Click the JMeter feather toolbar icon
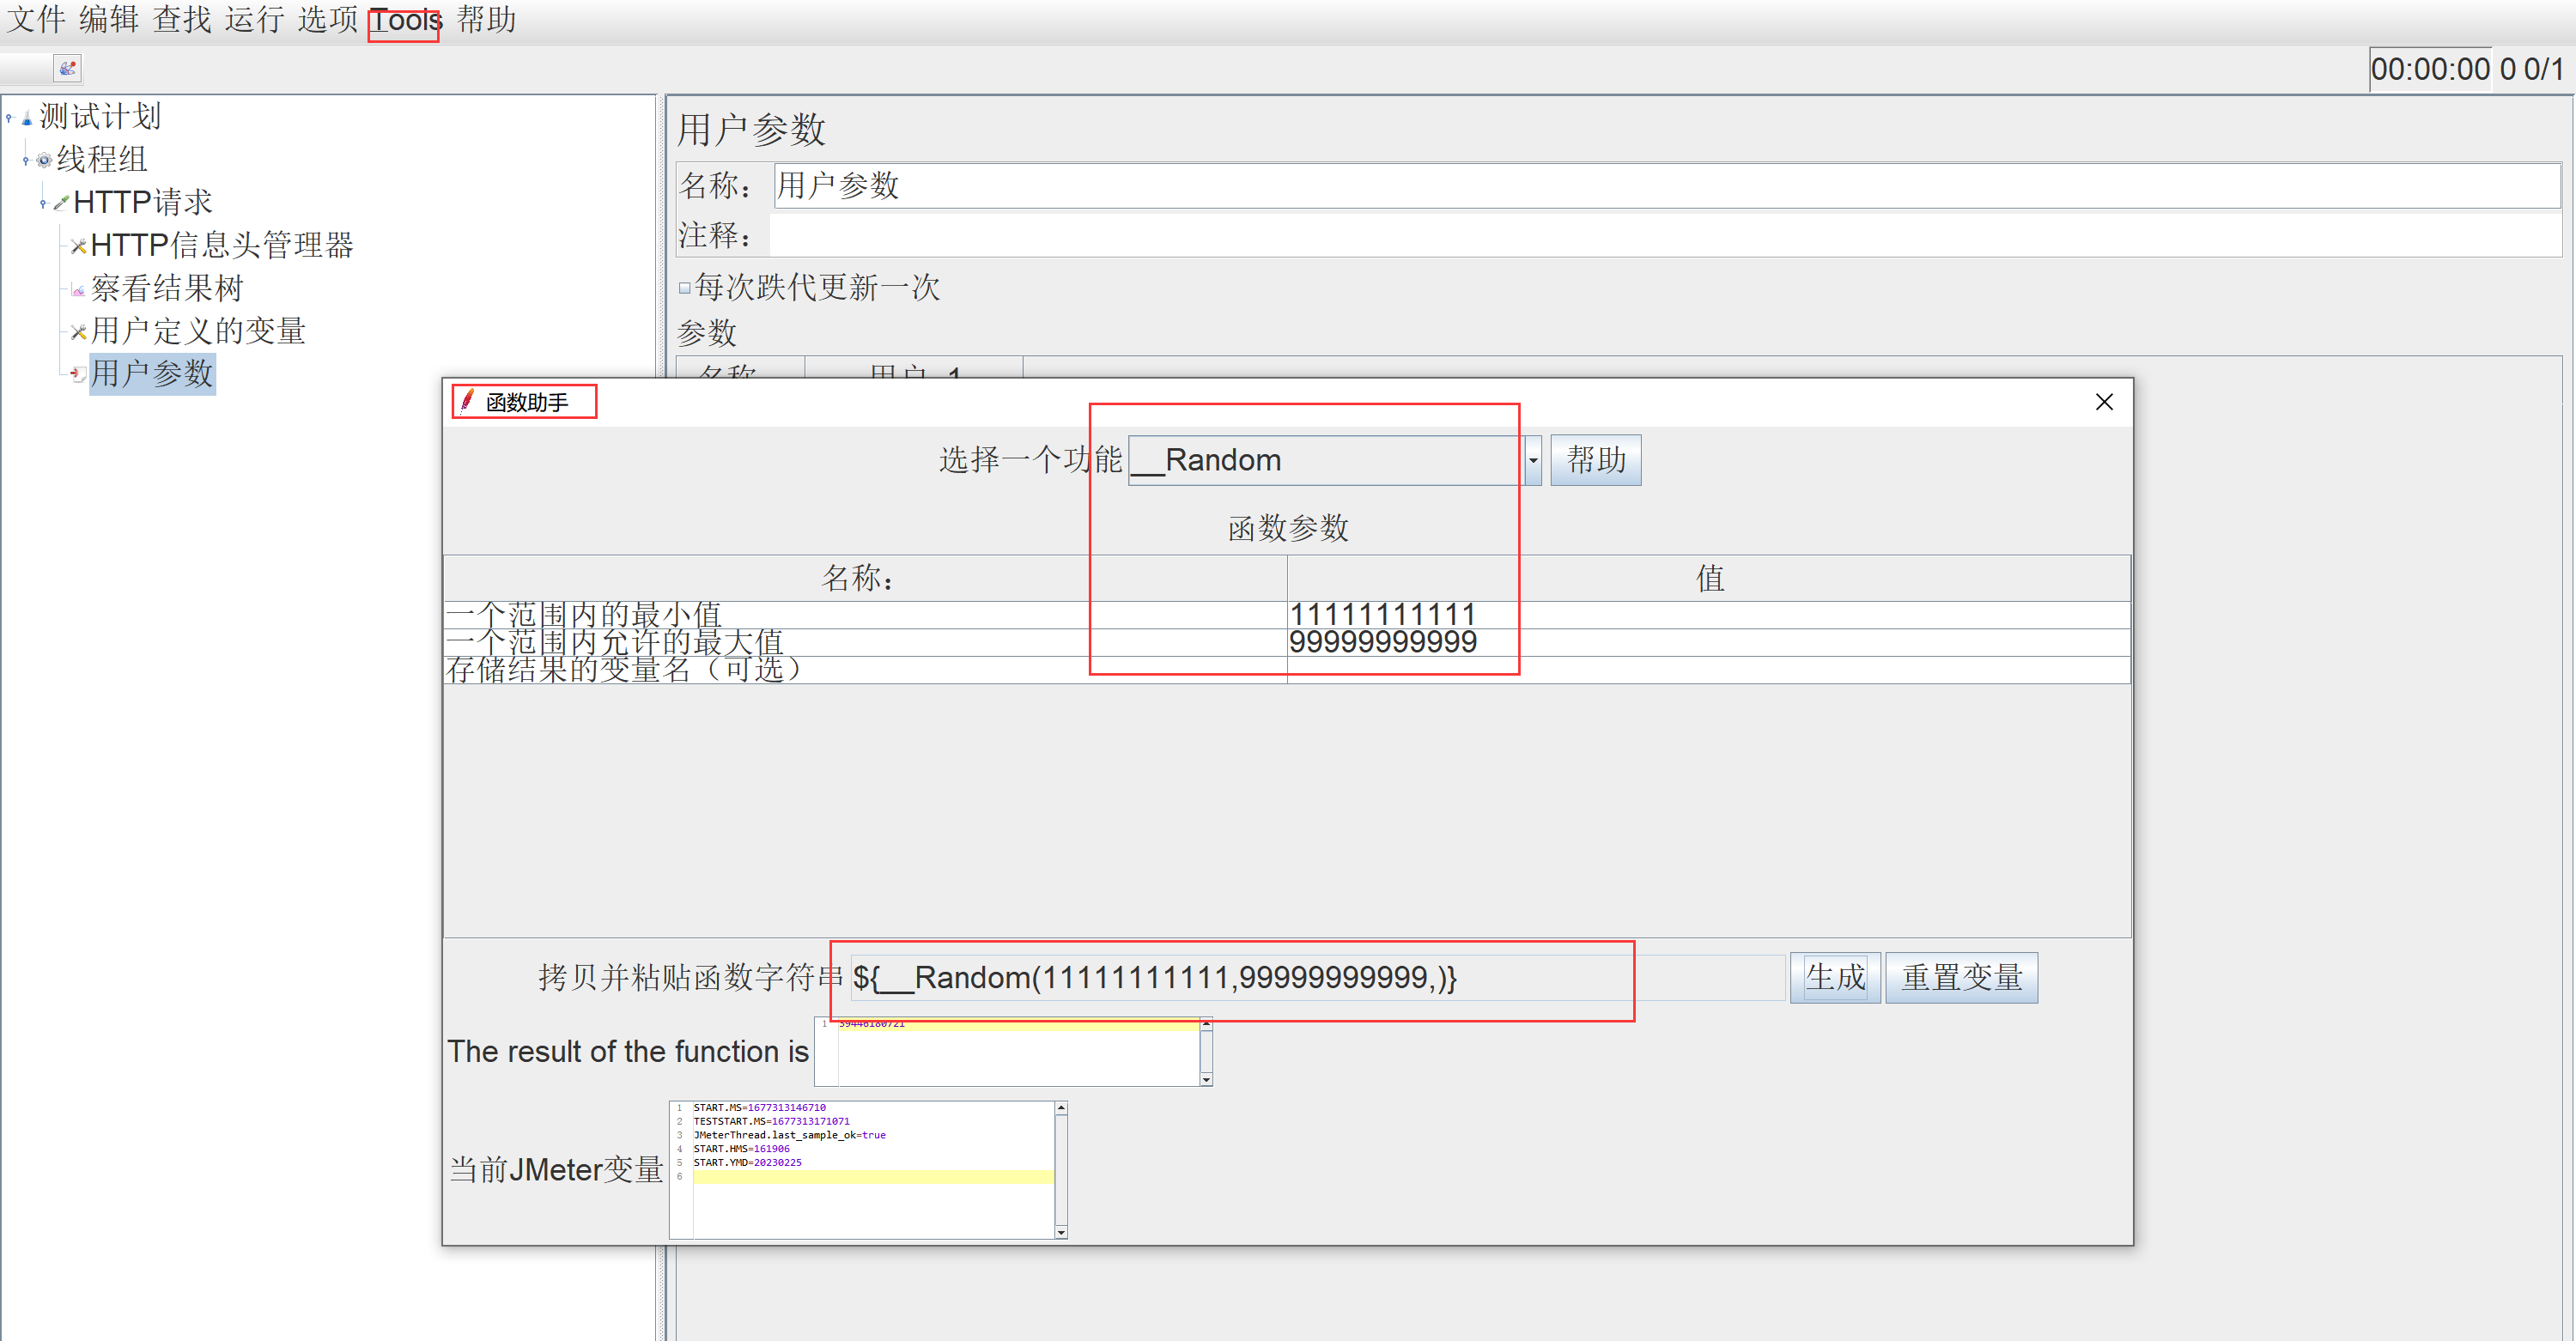The width and height of the screenshot is (2576, 1341). 67,68
